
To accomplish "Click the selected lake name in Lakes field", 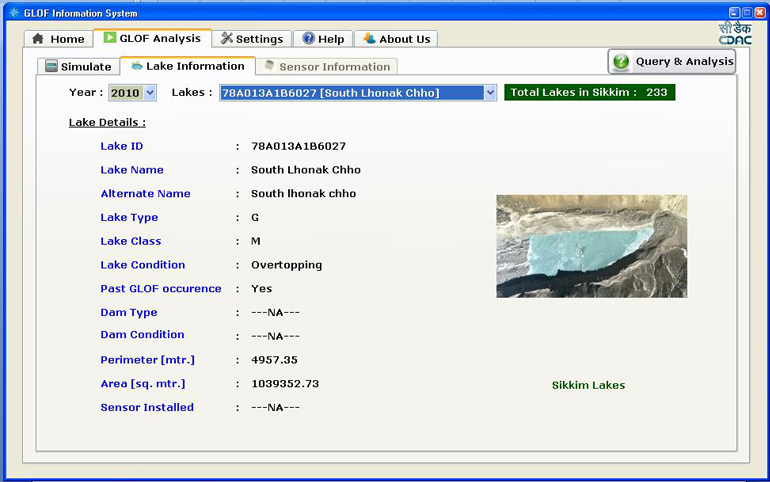I will pyautogui.click(x=330, y=93).
